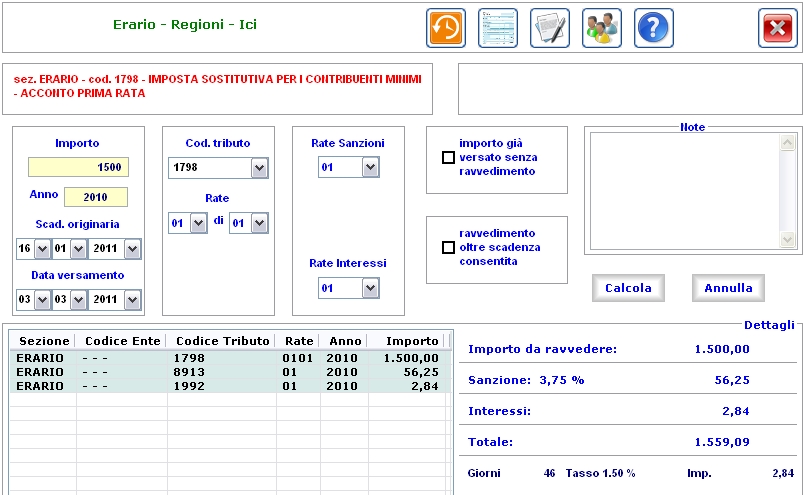
Task: Click the 'Importo da ravvedere:' label
Action: 543,350
